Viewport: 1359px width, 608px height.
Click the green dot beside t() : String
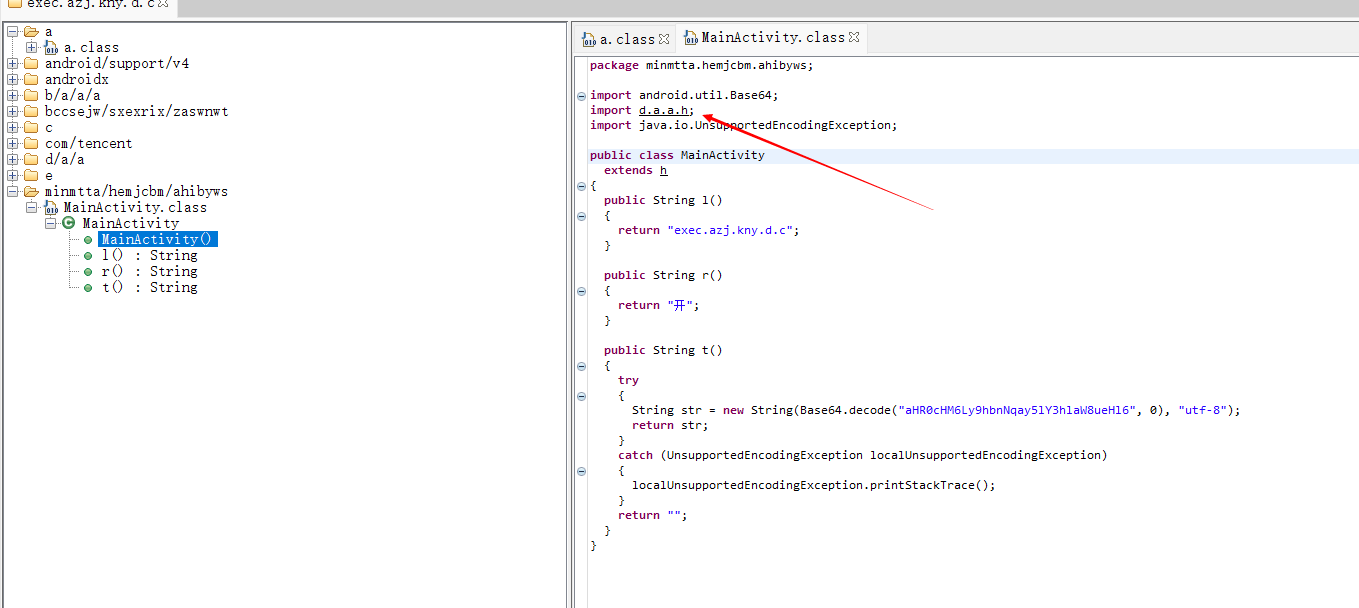[88, 288]
